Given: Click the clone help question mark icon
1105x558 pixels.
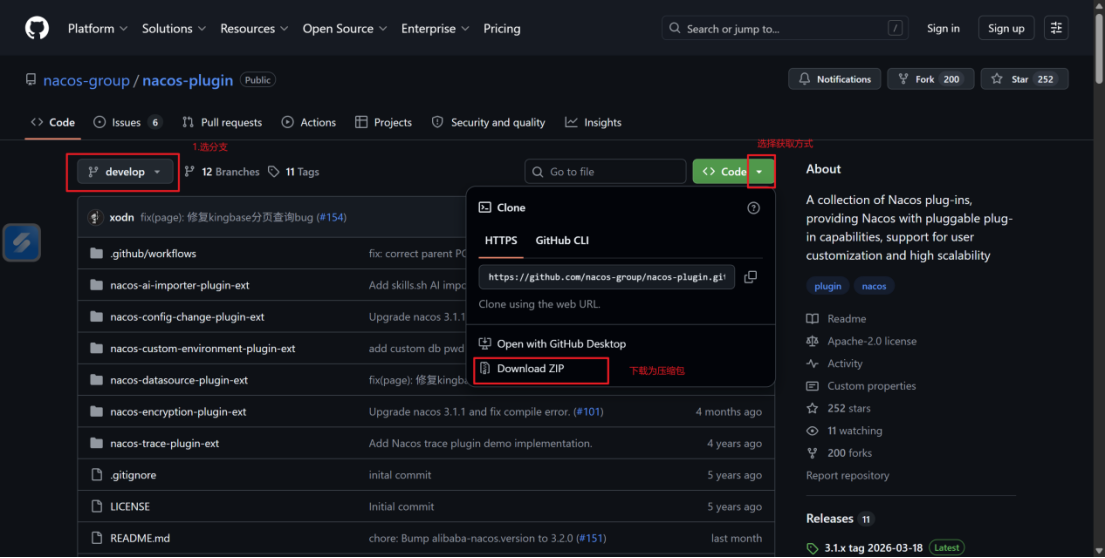Looking at the screenshot, I should click(753, 208).
